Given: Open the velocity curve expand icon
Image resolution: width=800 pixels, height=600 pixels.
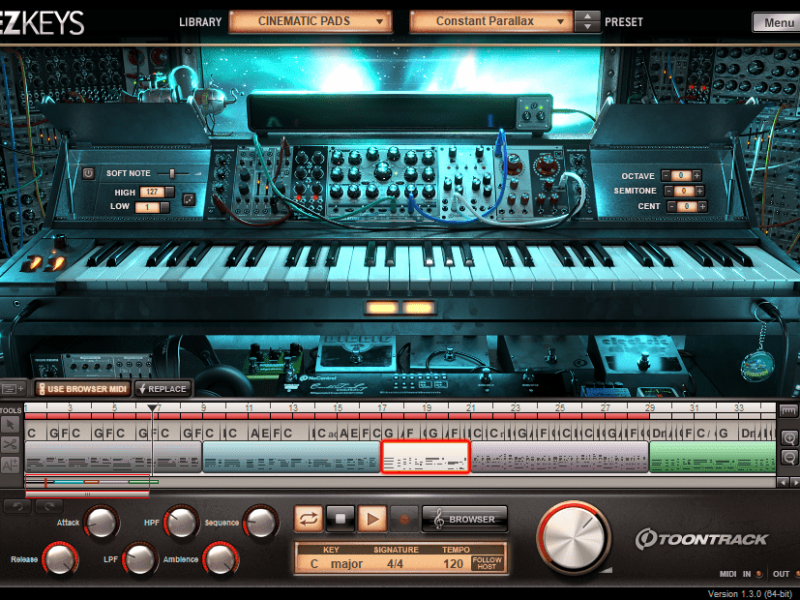Looking at the screenshot, I should click(189, 200).
